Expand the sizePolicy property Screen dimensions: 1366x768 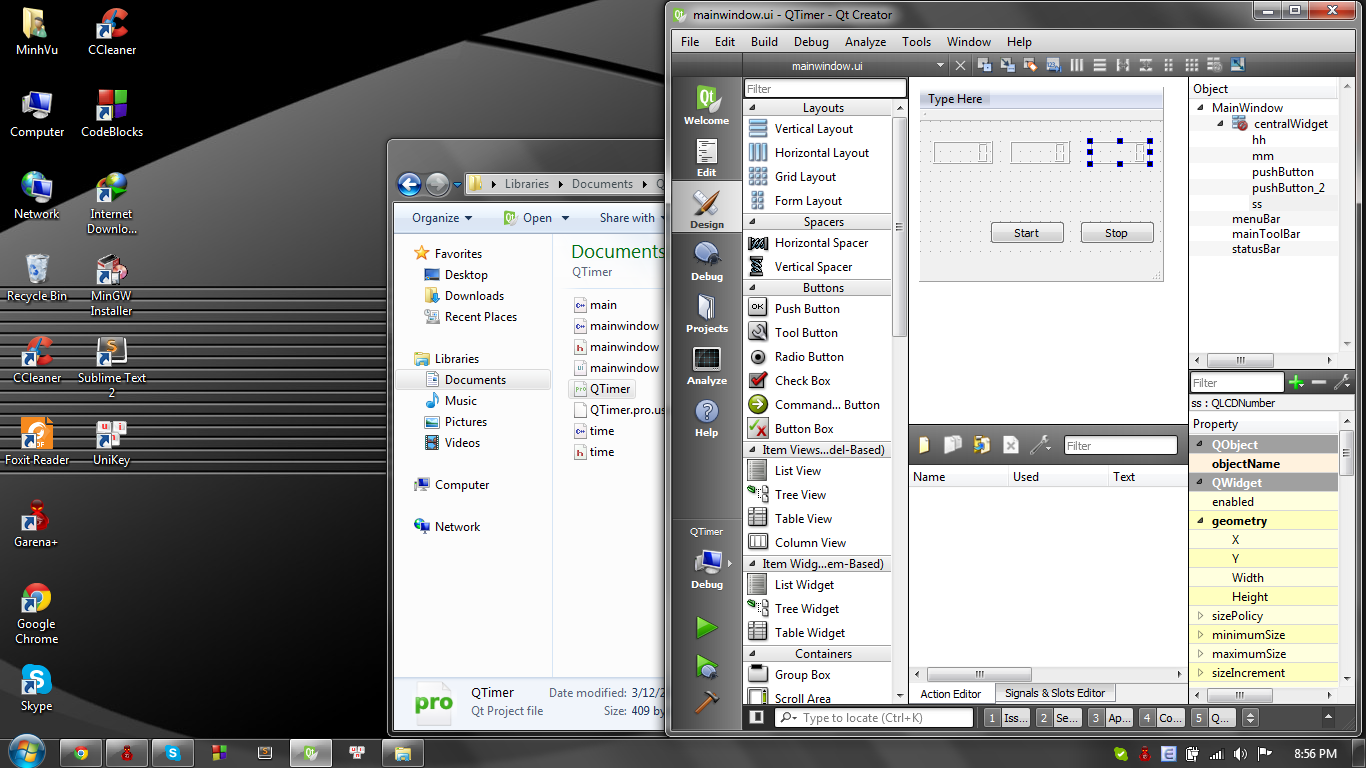[x=1200, y=616]
